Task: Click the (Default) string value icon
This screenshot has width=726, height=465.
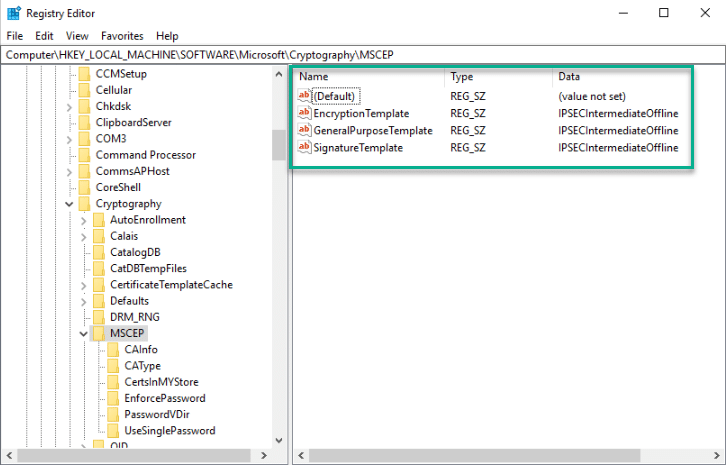Action: [x=304, y=96]
